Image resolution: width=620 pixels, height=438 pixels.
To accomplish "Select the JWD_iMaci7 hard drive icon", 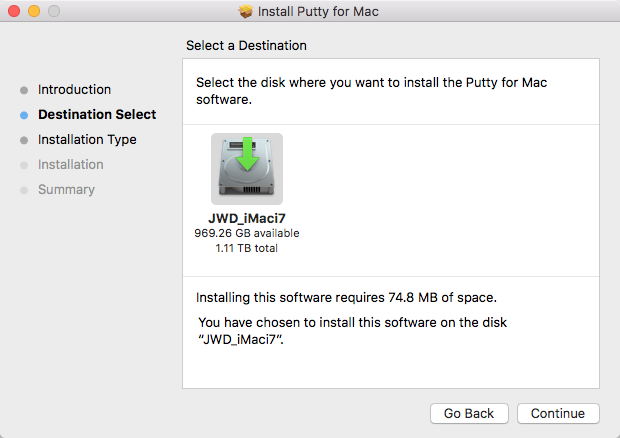I will point(247,169).
